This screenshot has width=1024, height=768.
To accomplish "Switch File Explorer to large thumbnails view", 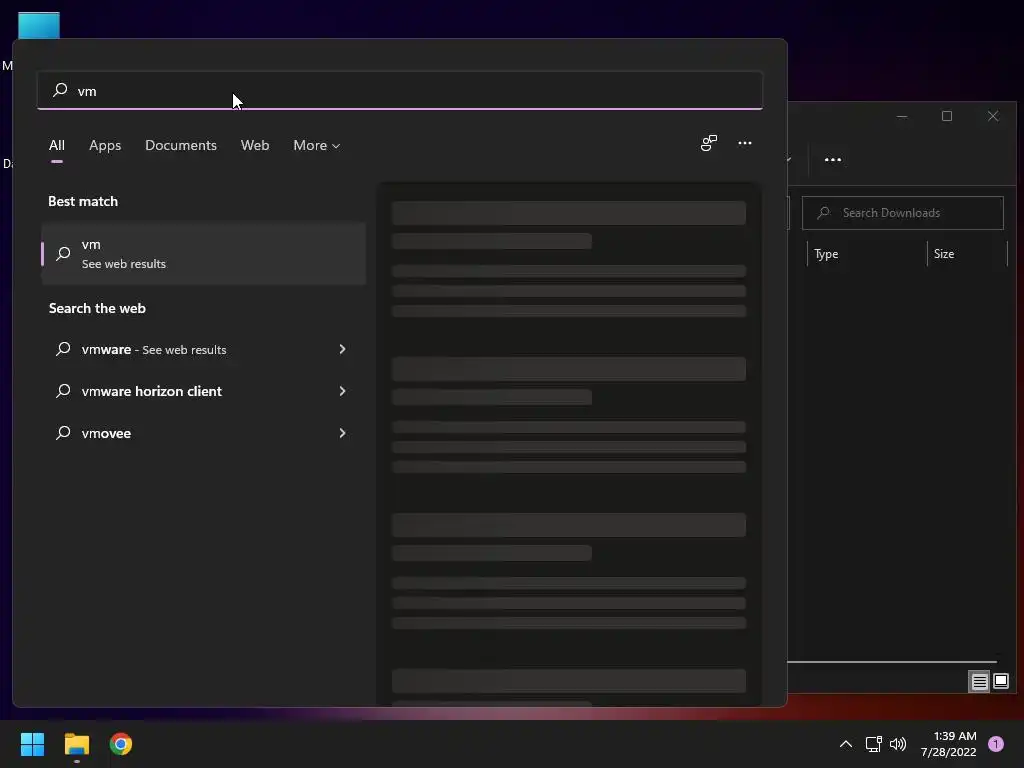I will click(1000, 682).
